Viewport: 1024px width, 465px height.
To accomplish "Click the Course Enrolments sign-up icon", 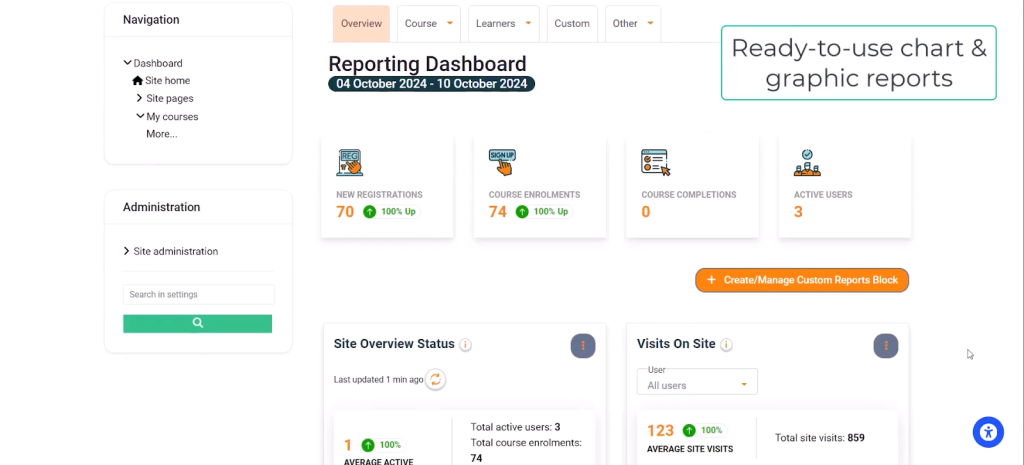I will [x=502, y=163].
